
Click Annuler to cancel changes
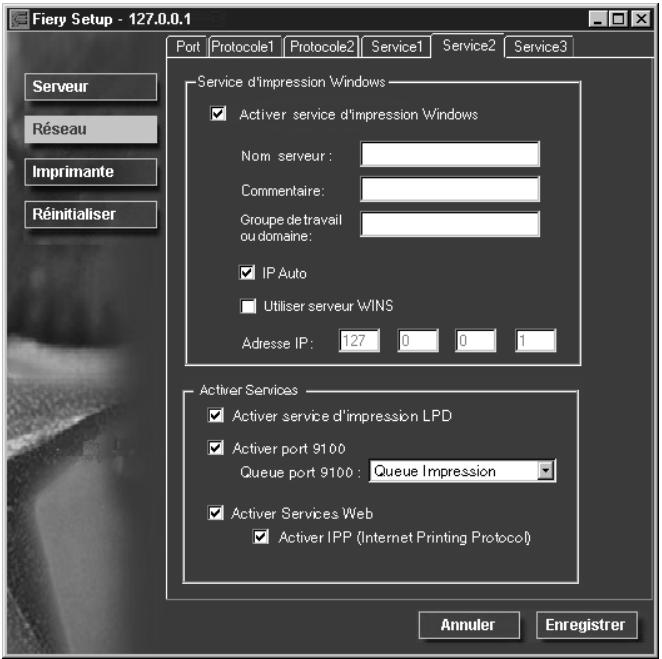[469, 625]
